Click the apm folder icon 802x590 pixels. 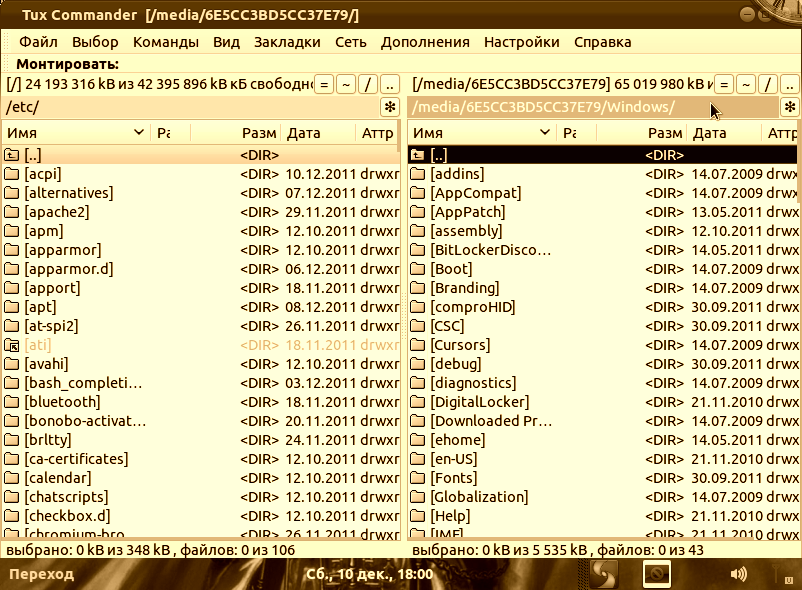[12, 231]
